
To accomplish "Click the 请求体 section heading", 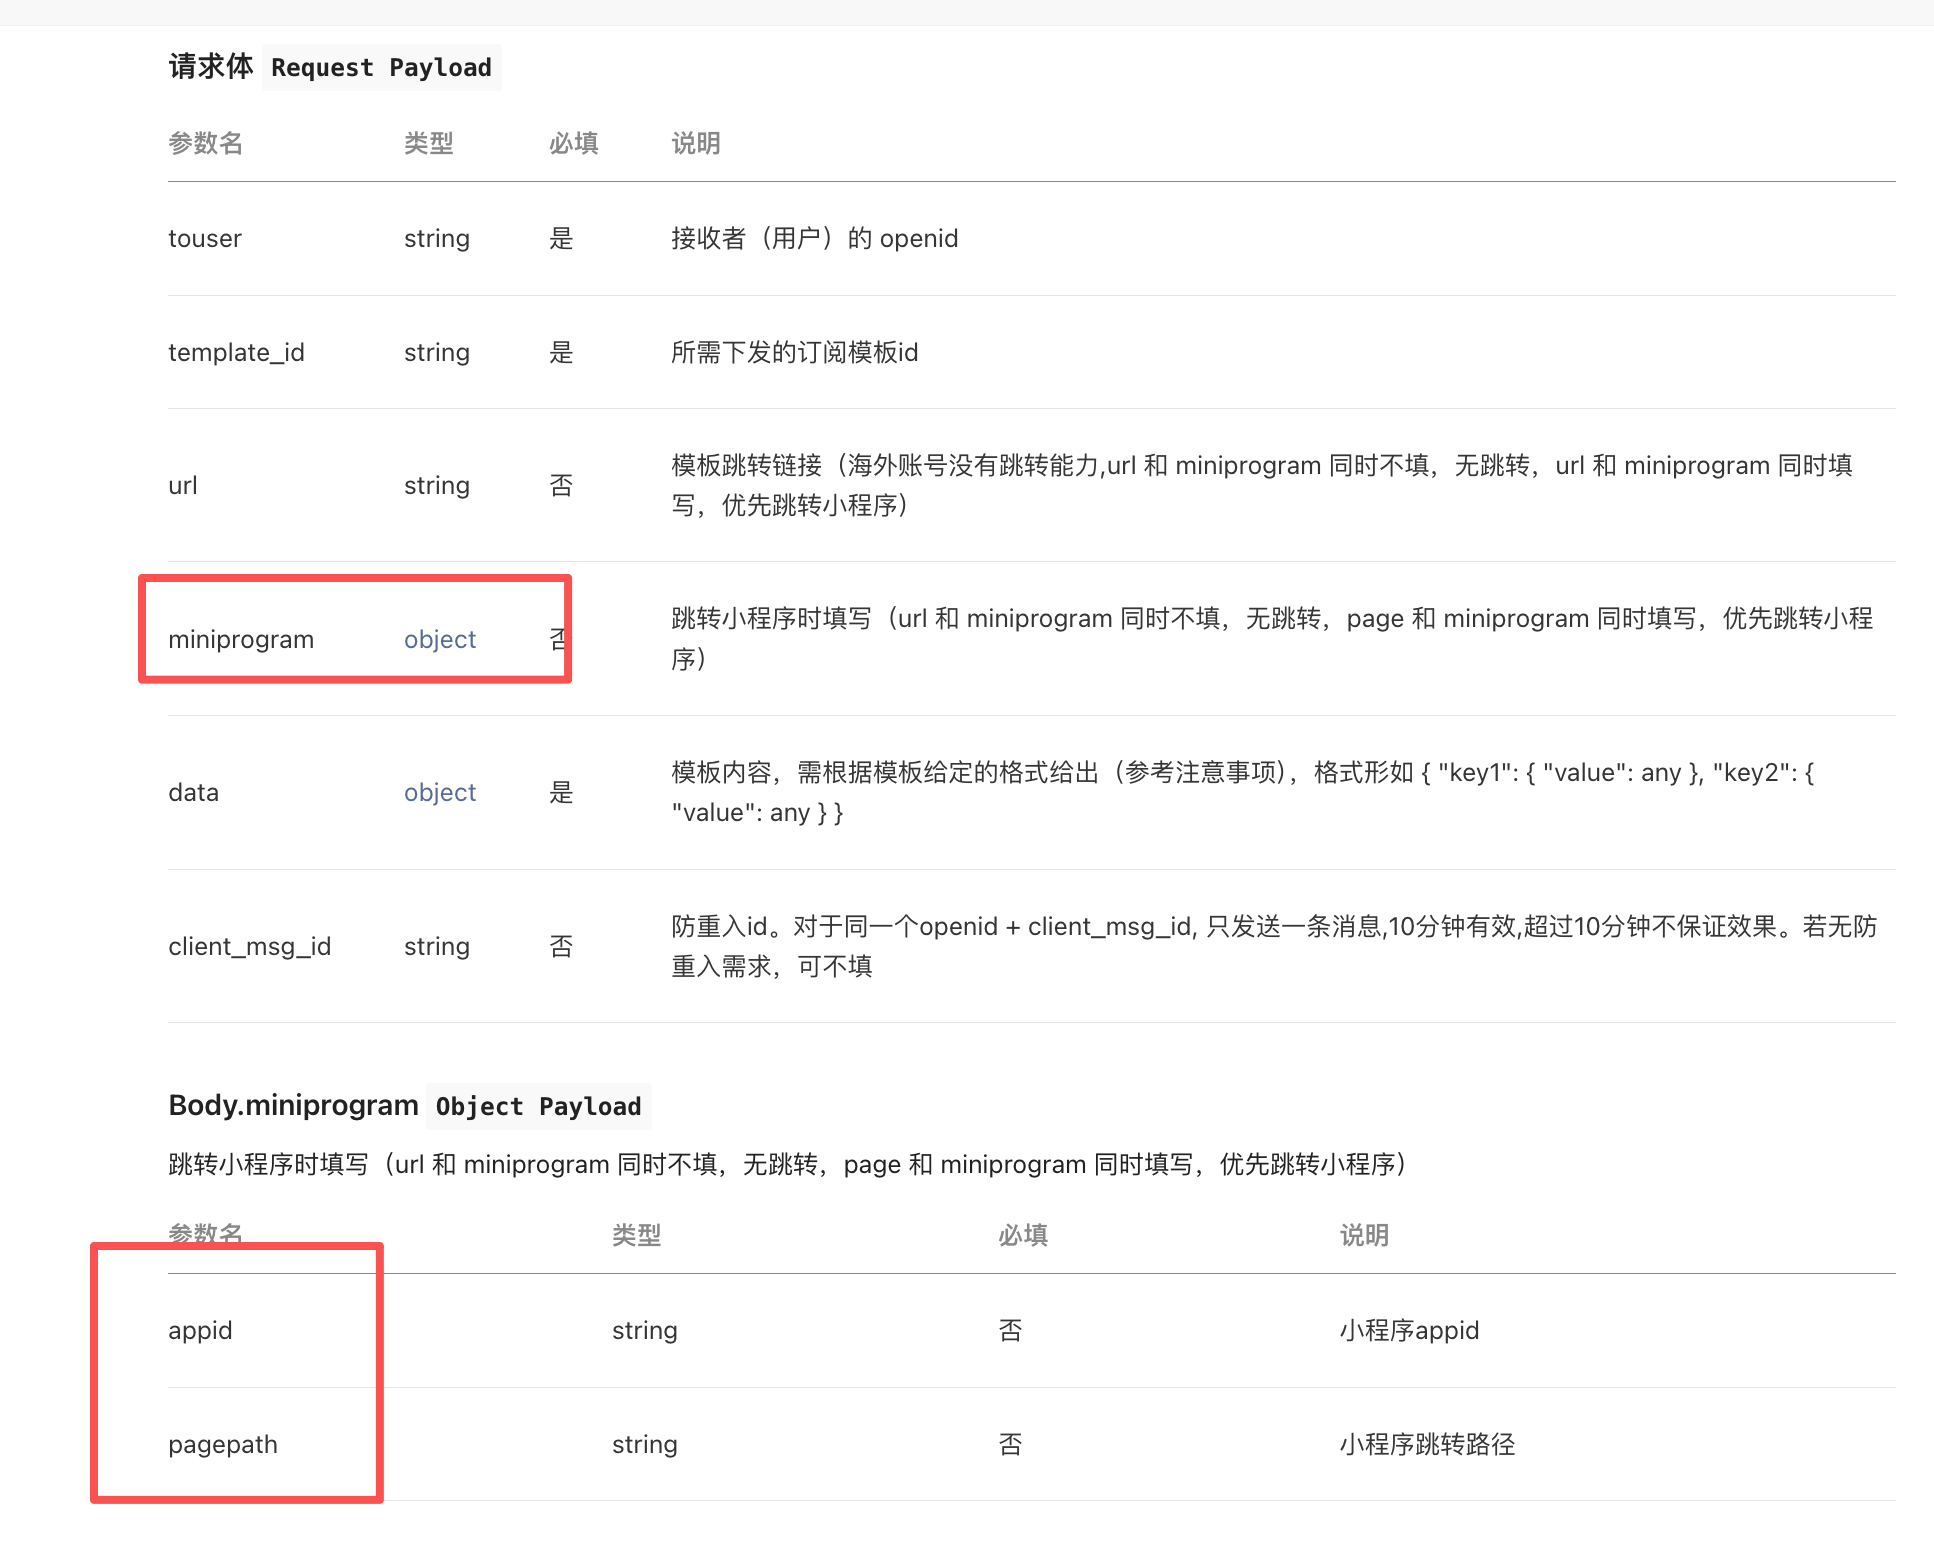I will click(x=210, y=66).
